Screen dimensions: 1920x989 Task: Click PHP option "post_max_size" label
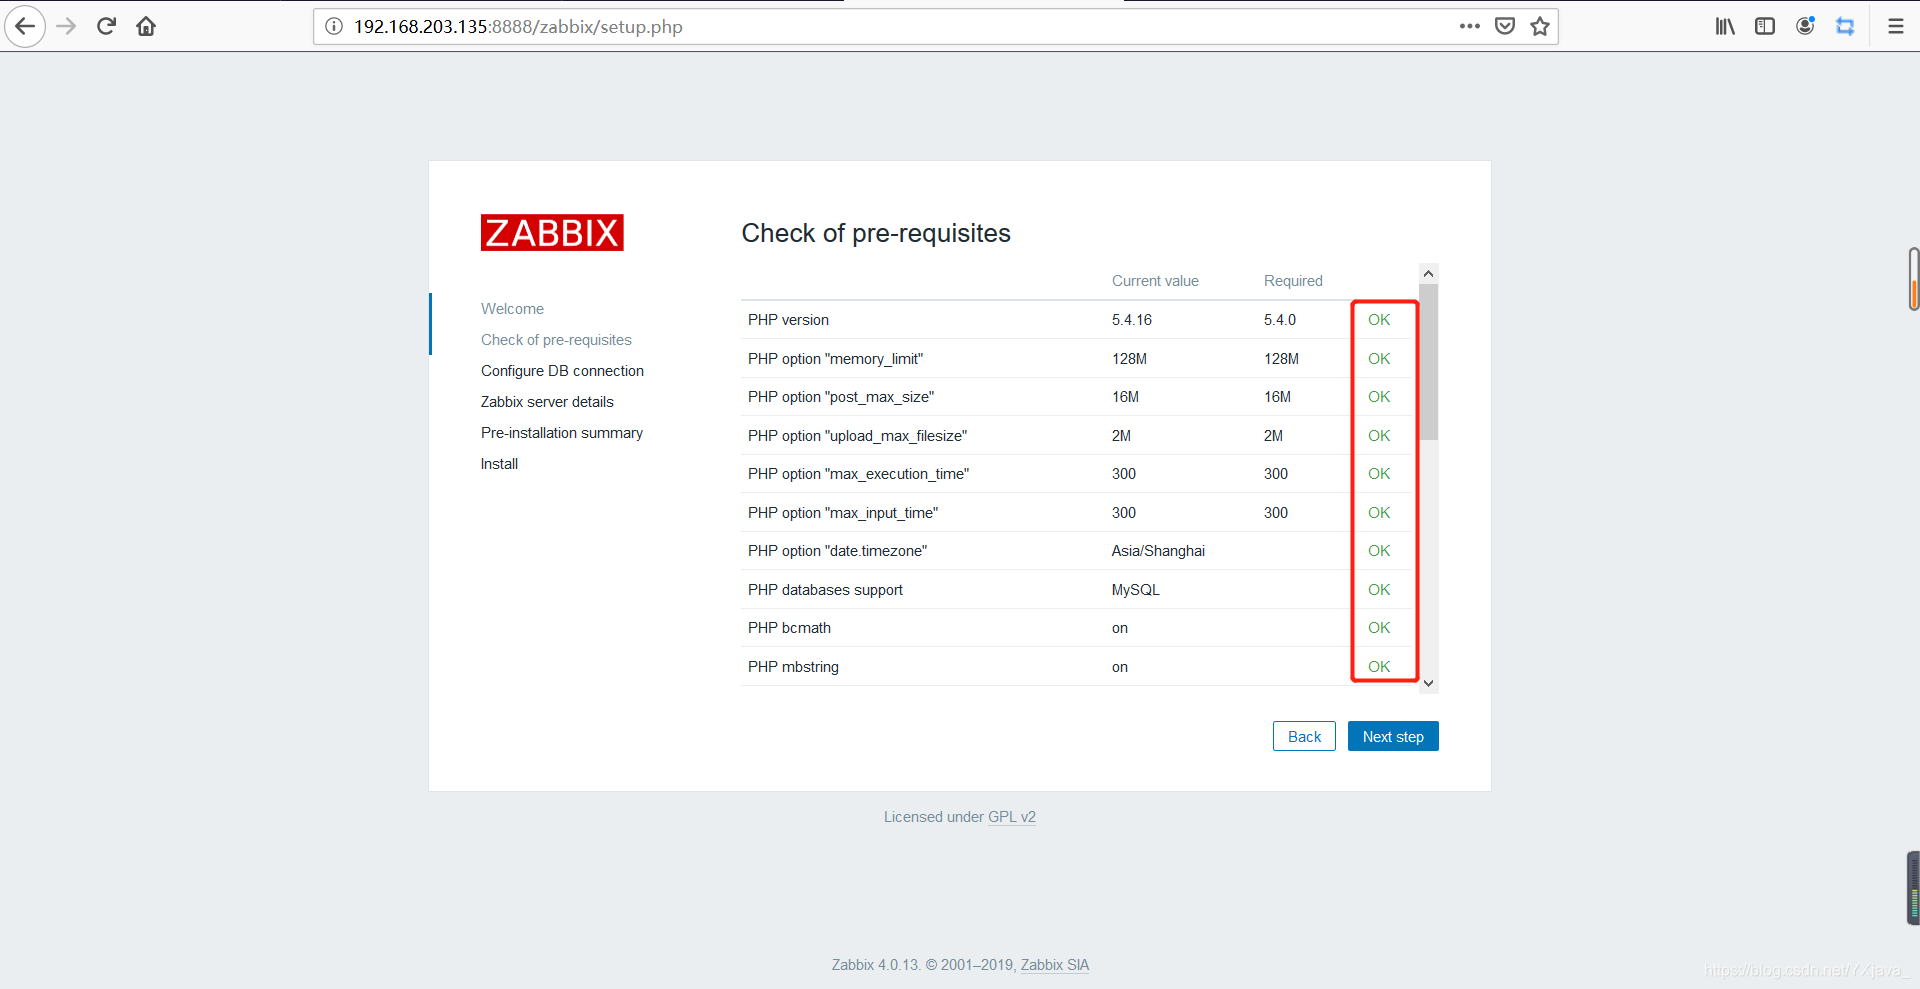point(841,397)
